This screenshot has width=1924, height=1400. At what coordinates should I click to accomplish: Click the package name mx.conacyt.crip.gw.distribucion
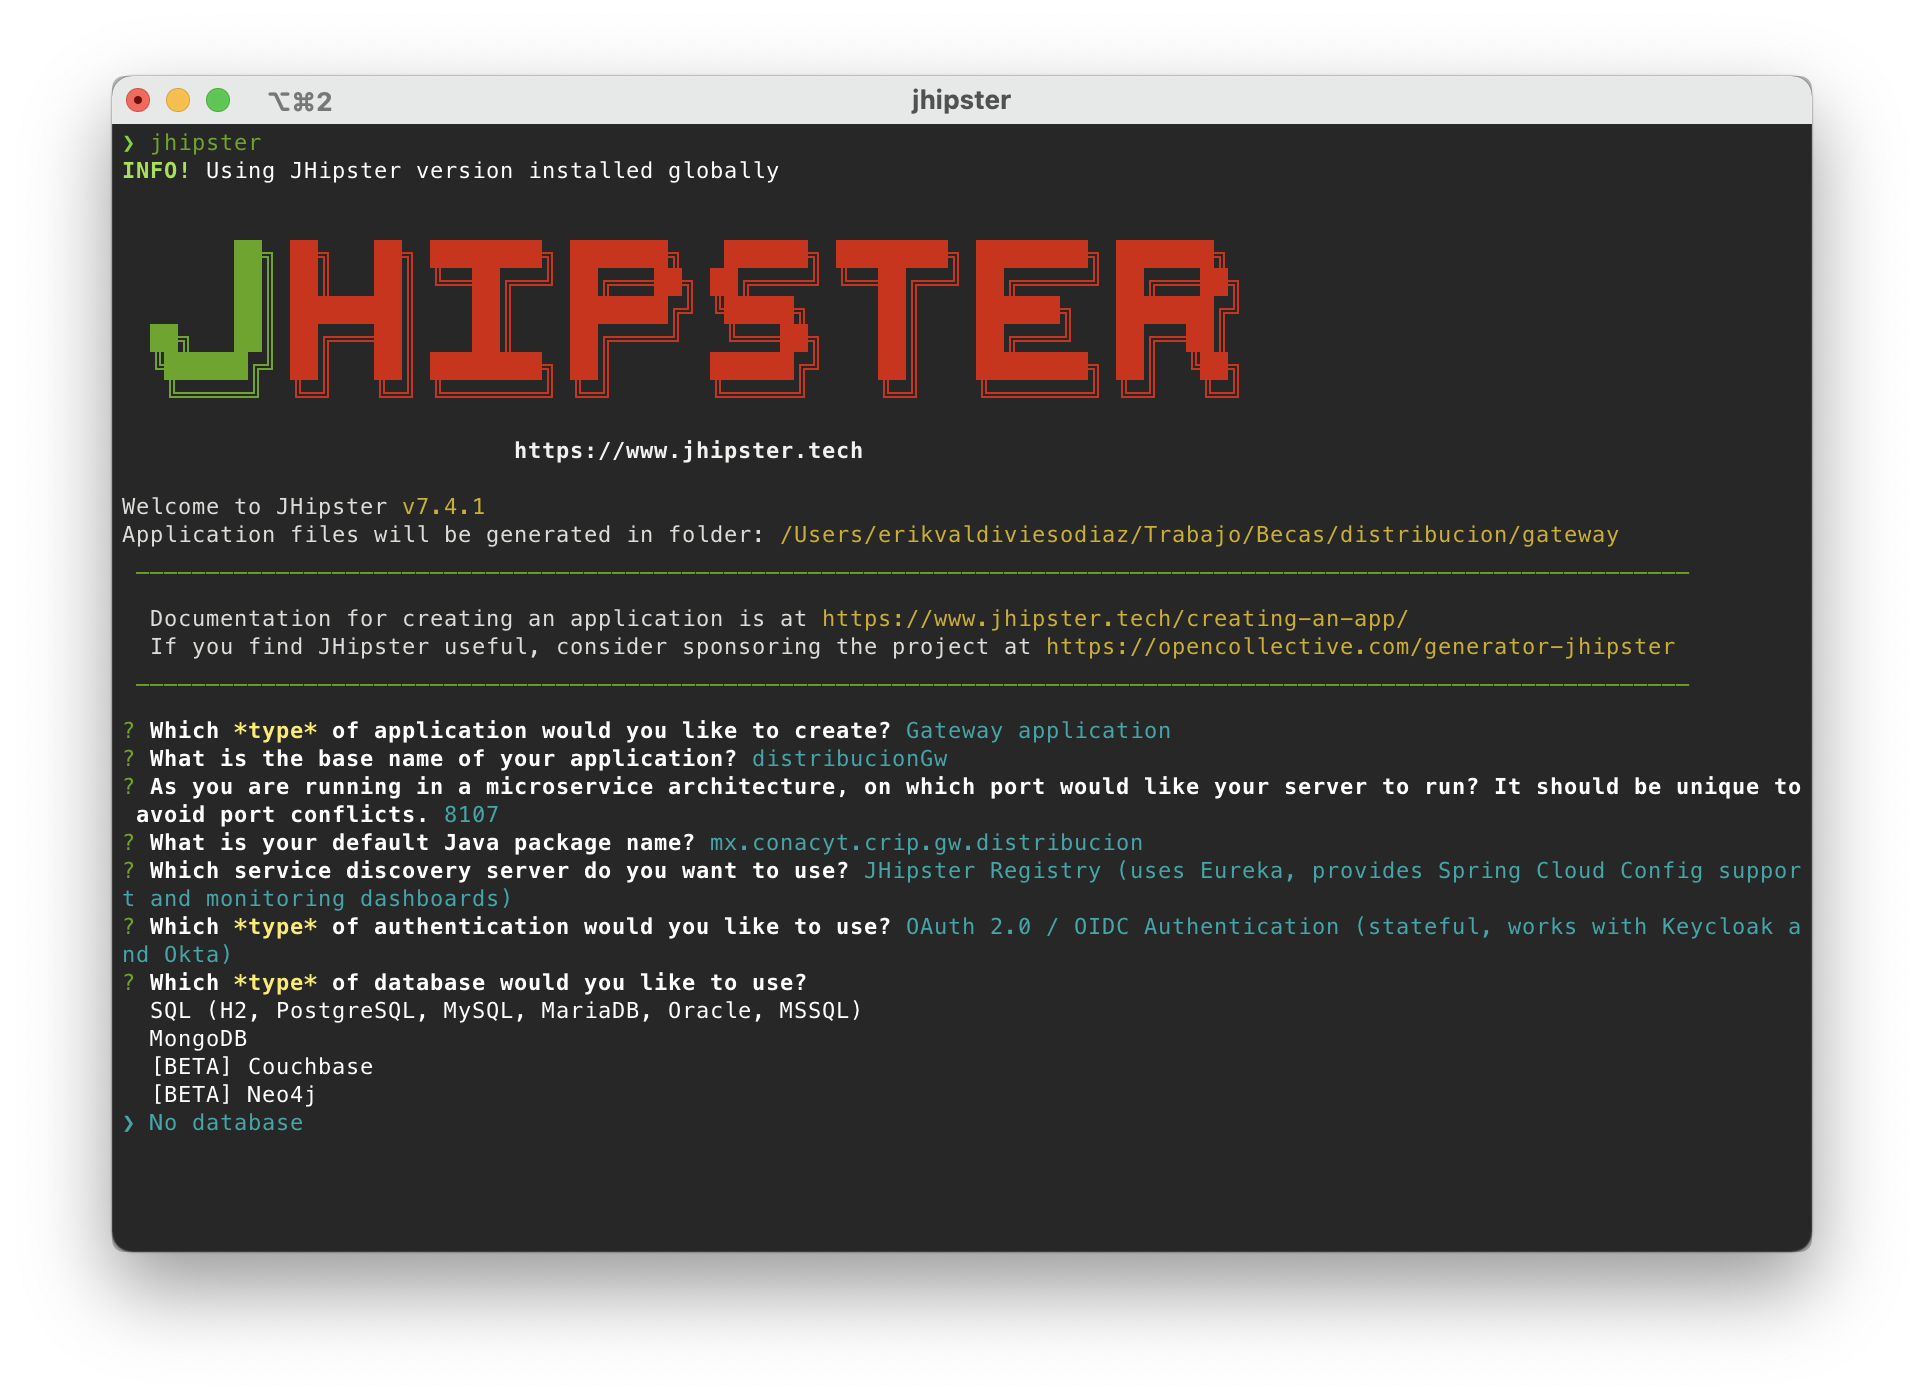[926, 843]
